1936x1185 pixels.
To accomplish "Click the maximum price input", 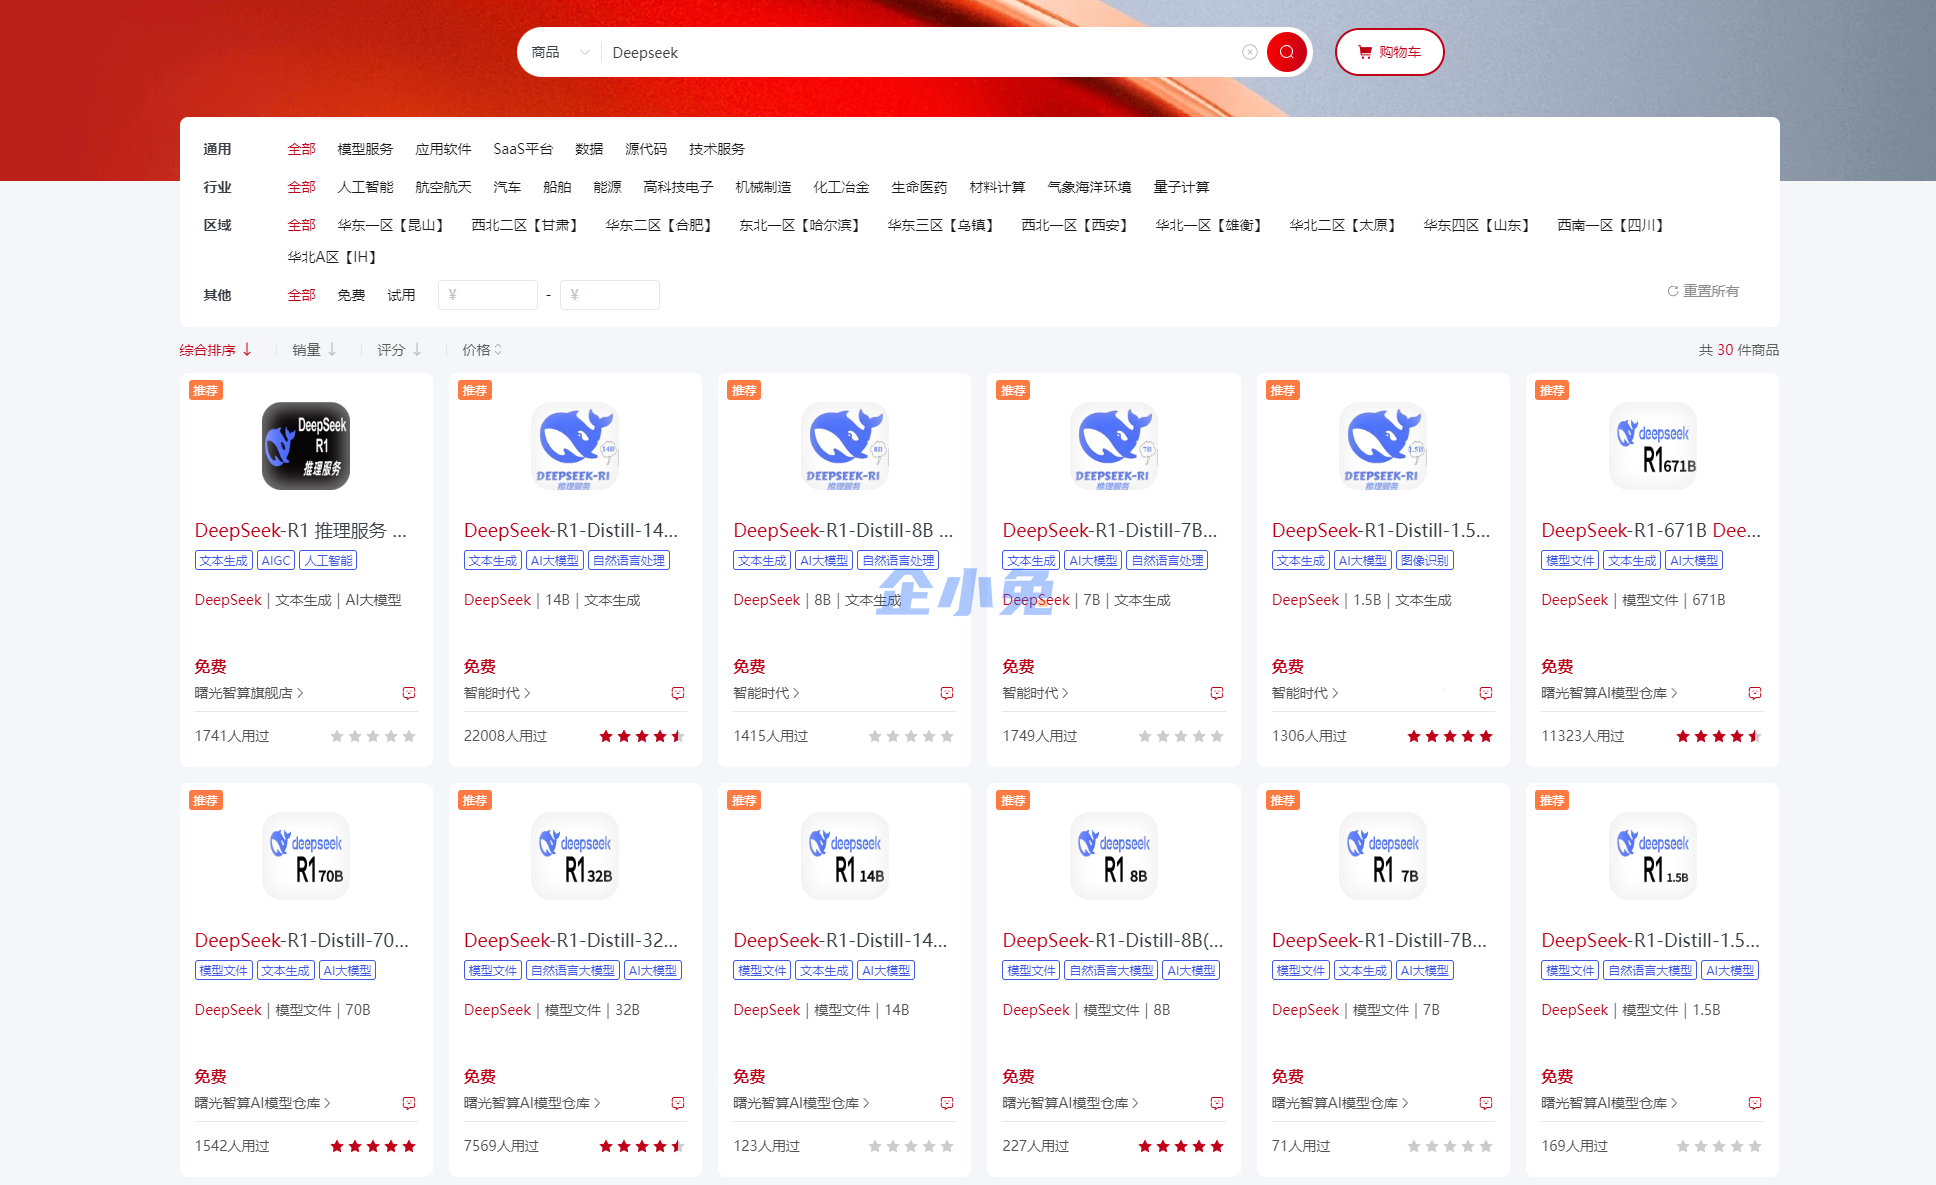I will (610, 295).
